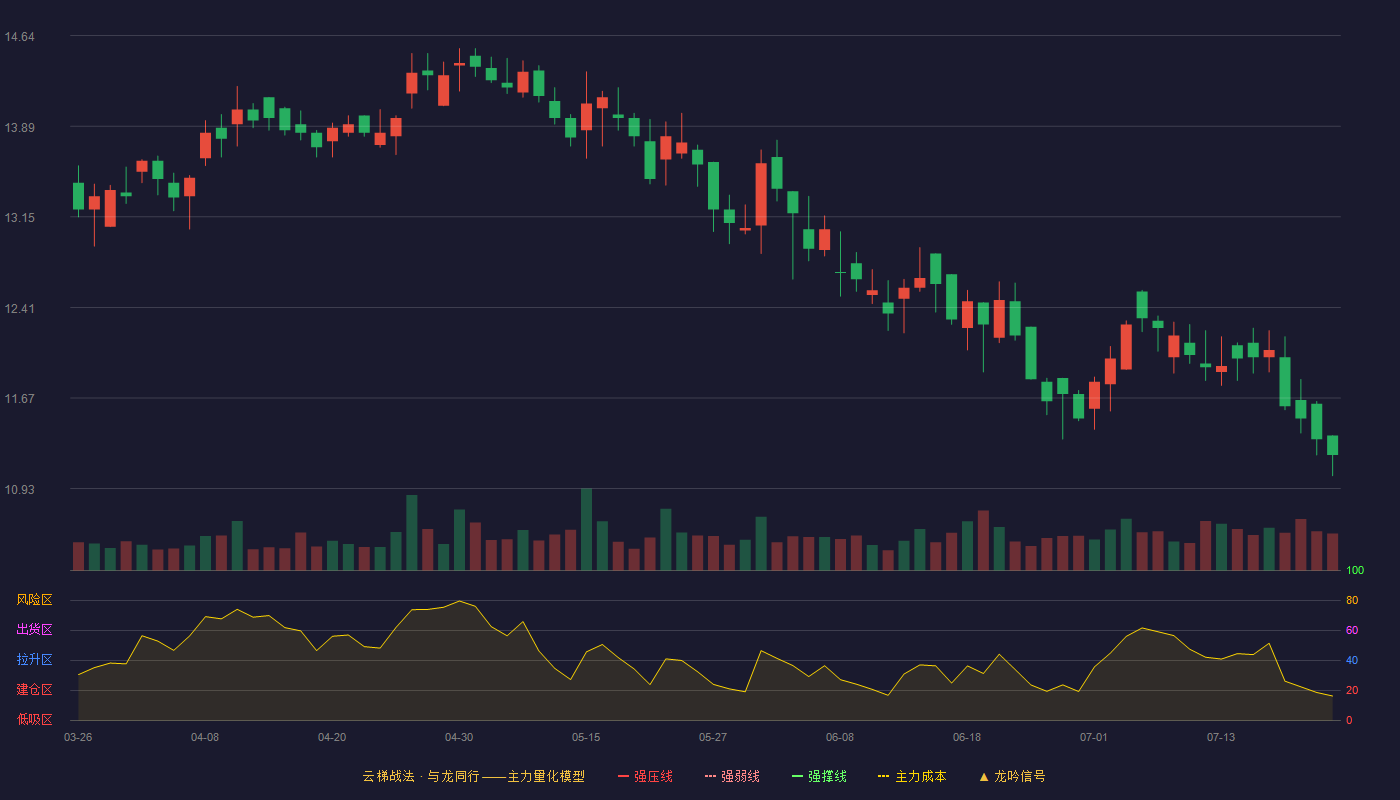Click the 云梯战法 主力量化模型 title text
Viewport: 1400px width, 800px height.
tap(473, 776)
